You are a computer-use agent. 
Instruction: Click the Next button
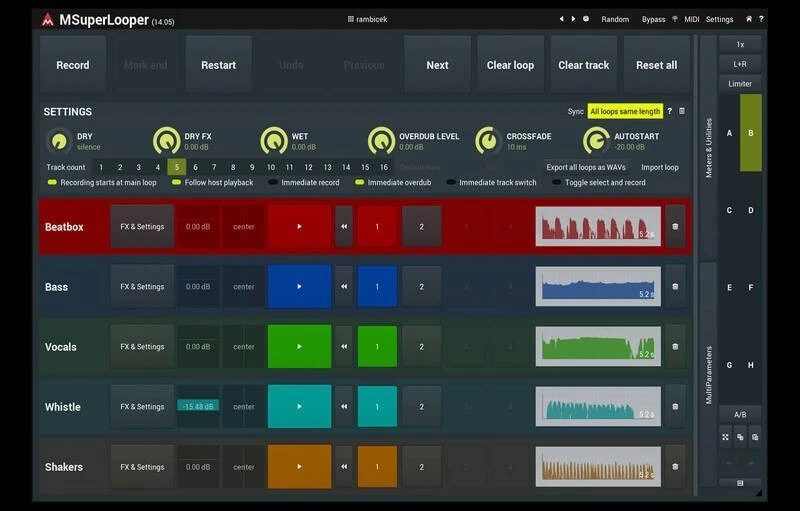coord(437,65)
